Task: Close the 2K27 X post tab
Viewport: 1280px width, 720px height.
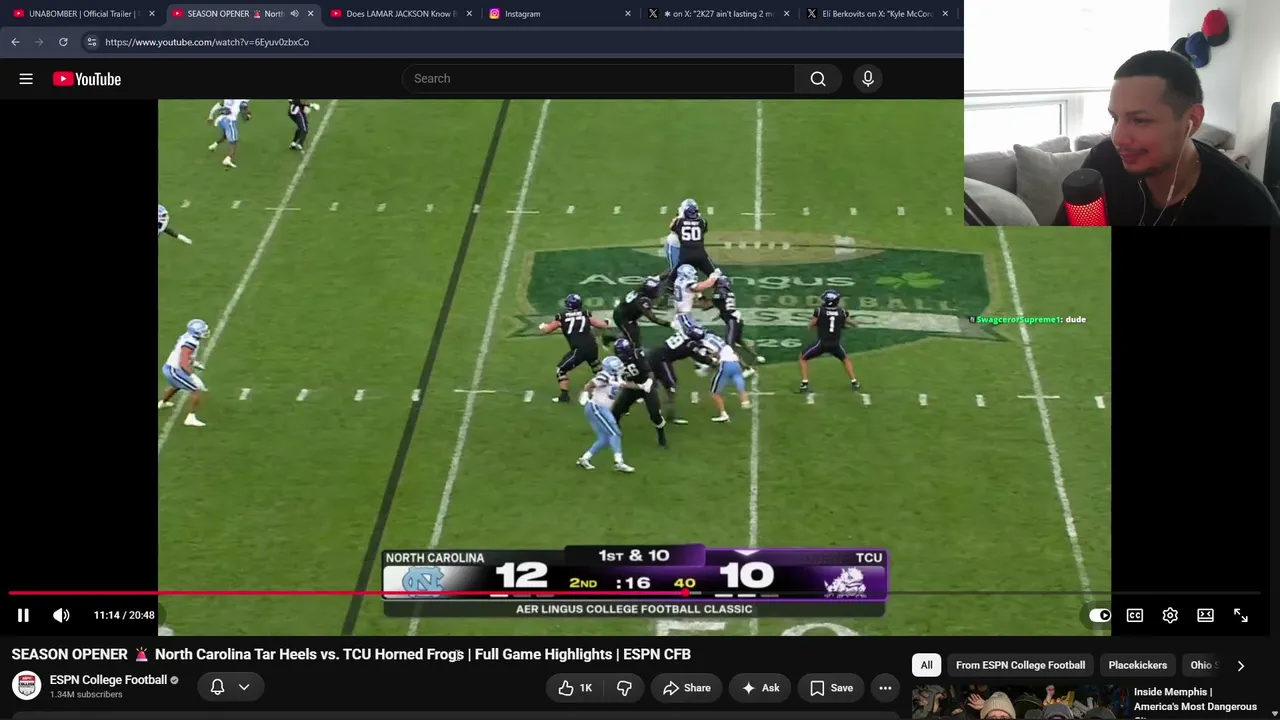Action: point(787,14)
